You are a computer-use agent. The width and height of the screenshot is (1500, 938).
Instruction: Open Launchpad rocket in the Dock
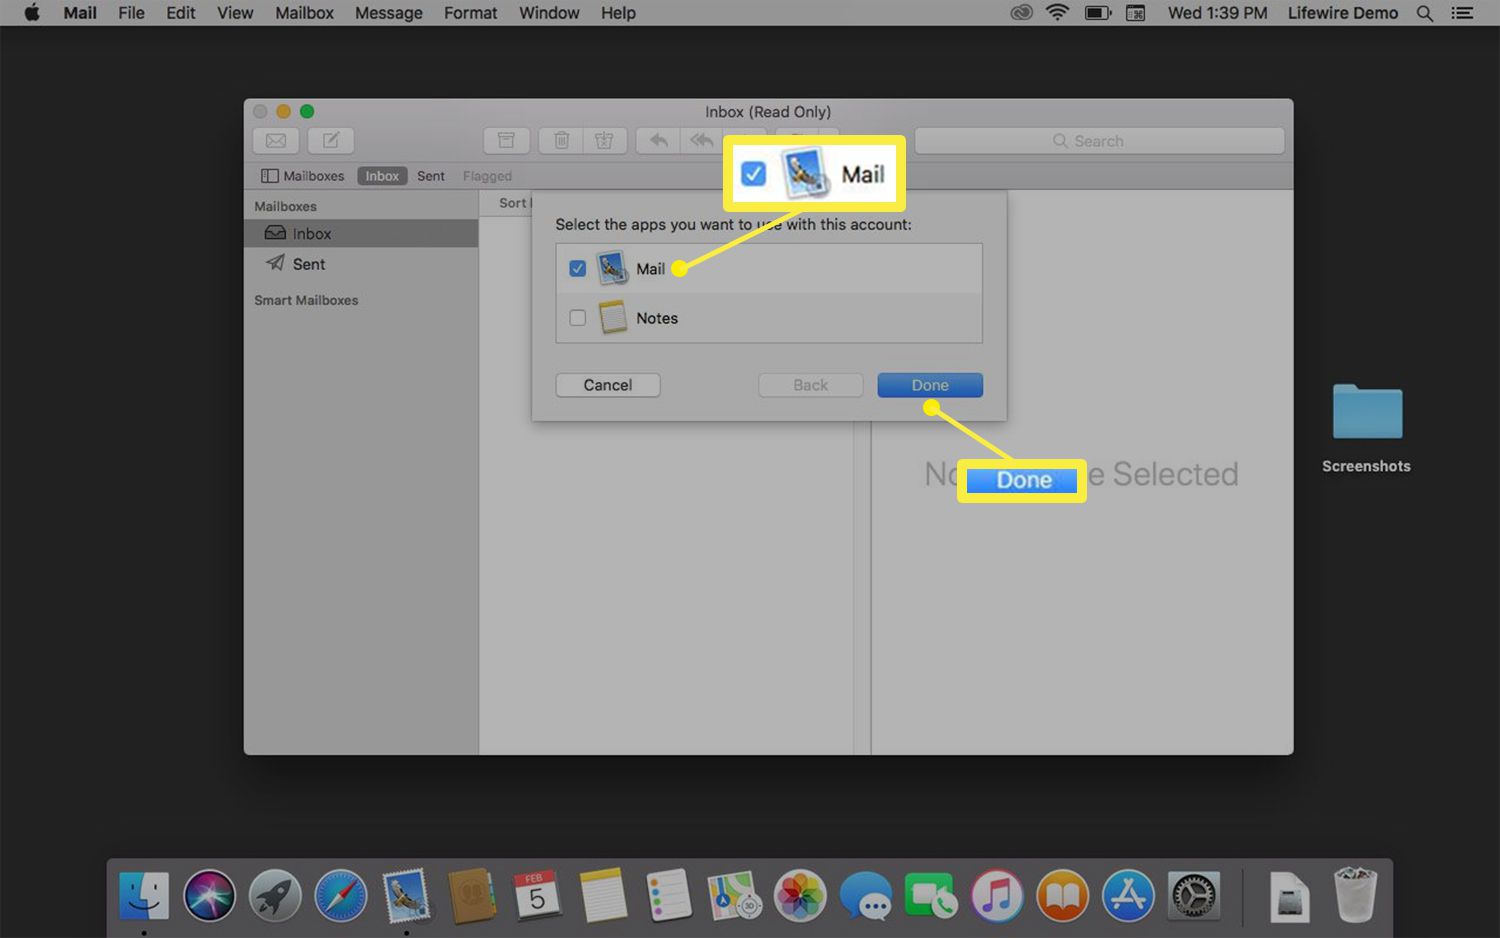pyautogui.click(x=275, y=896)
